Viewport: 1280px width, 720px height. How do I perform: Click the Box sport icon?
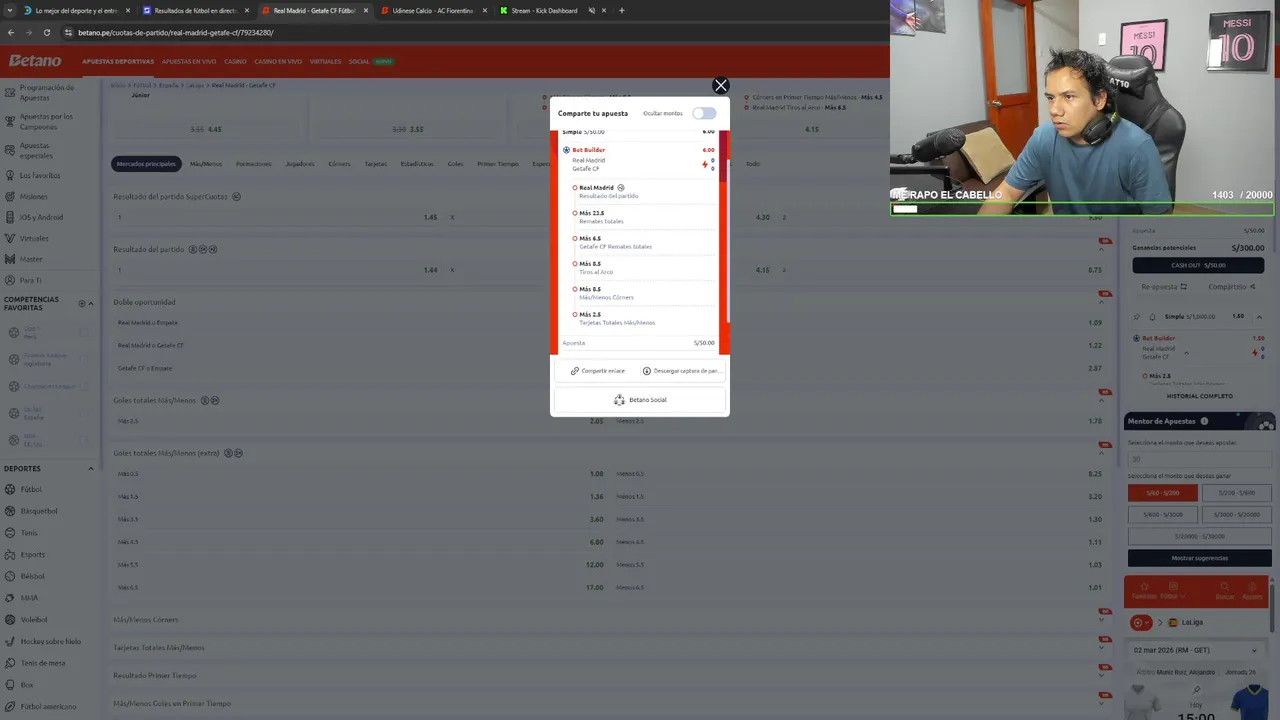9,685
